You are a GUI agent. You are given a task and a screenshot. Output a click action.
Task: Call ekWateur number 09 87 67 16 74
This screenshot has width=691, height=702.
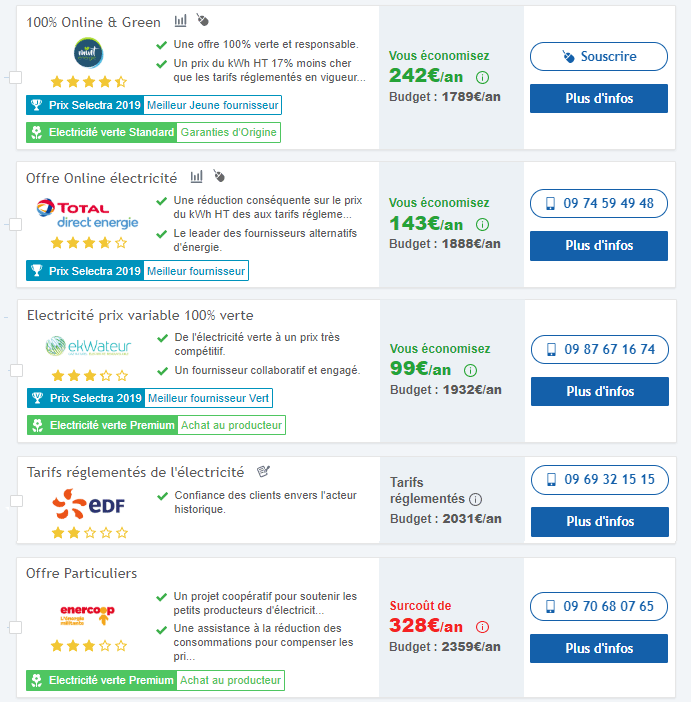point(600,349)
